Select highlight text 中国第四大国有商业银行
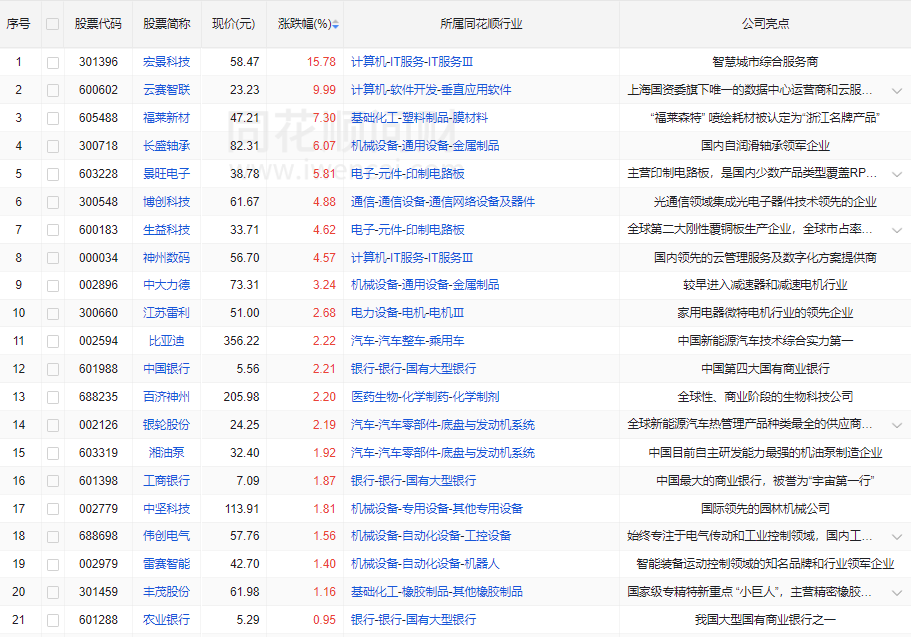The width and height of the screenshot is (919, 637). pyautogui.click(x=765, y=369)
